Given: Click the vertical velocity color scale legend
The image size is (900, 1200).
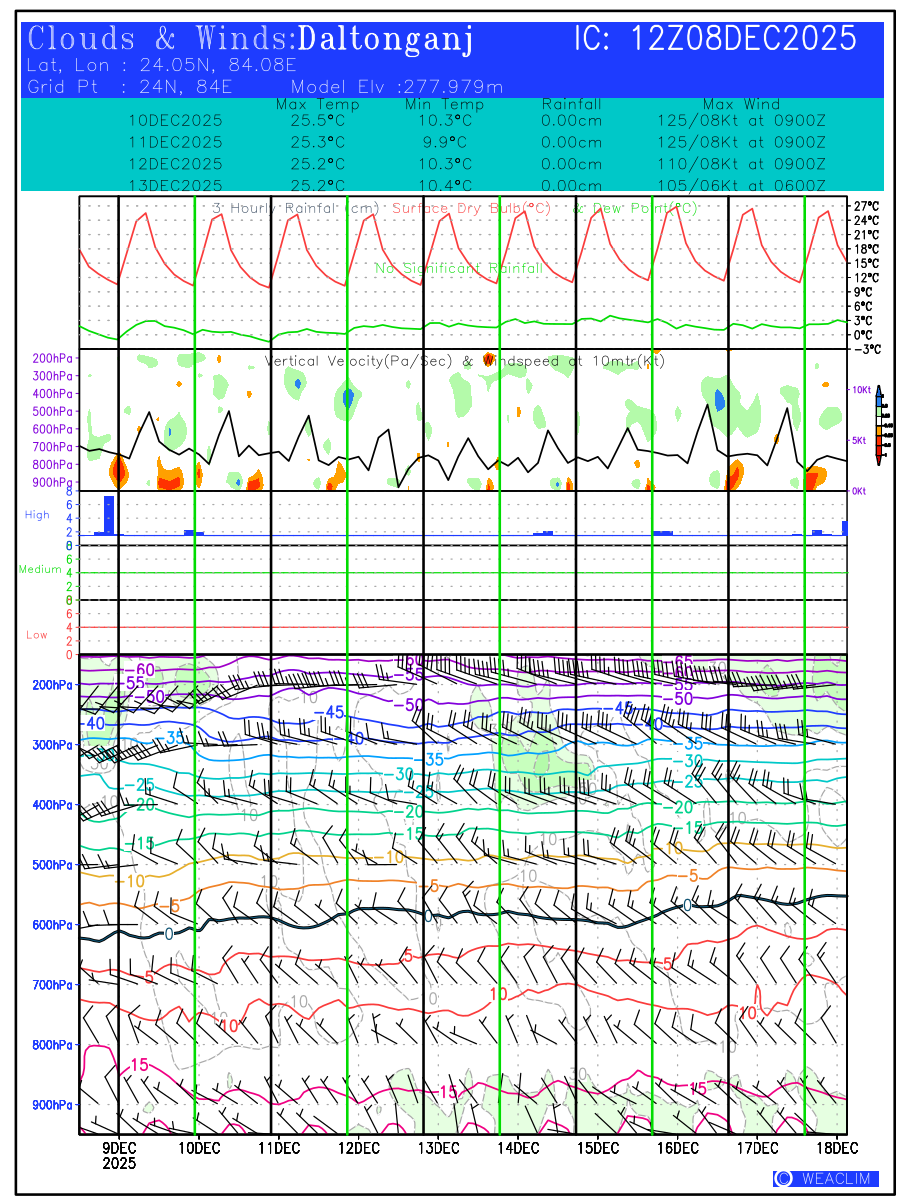Looking at the screenshot, I should point(878,425).
